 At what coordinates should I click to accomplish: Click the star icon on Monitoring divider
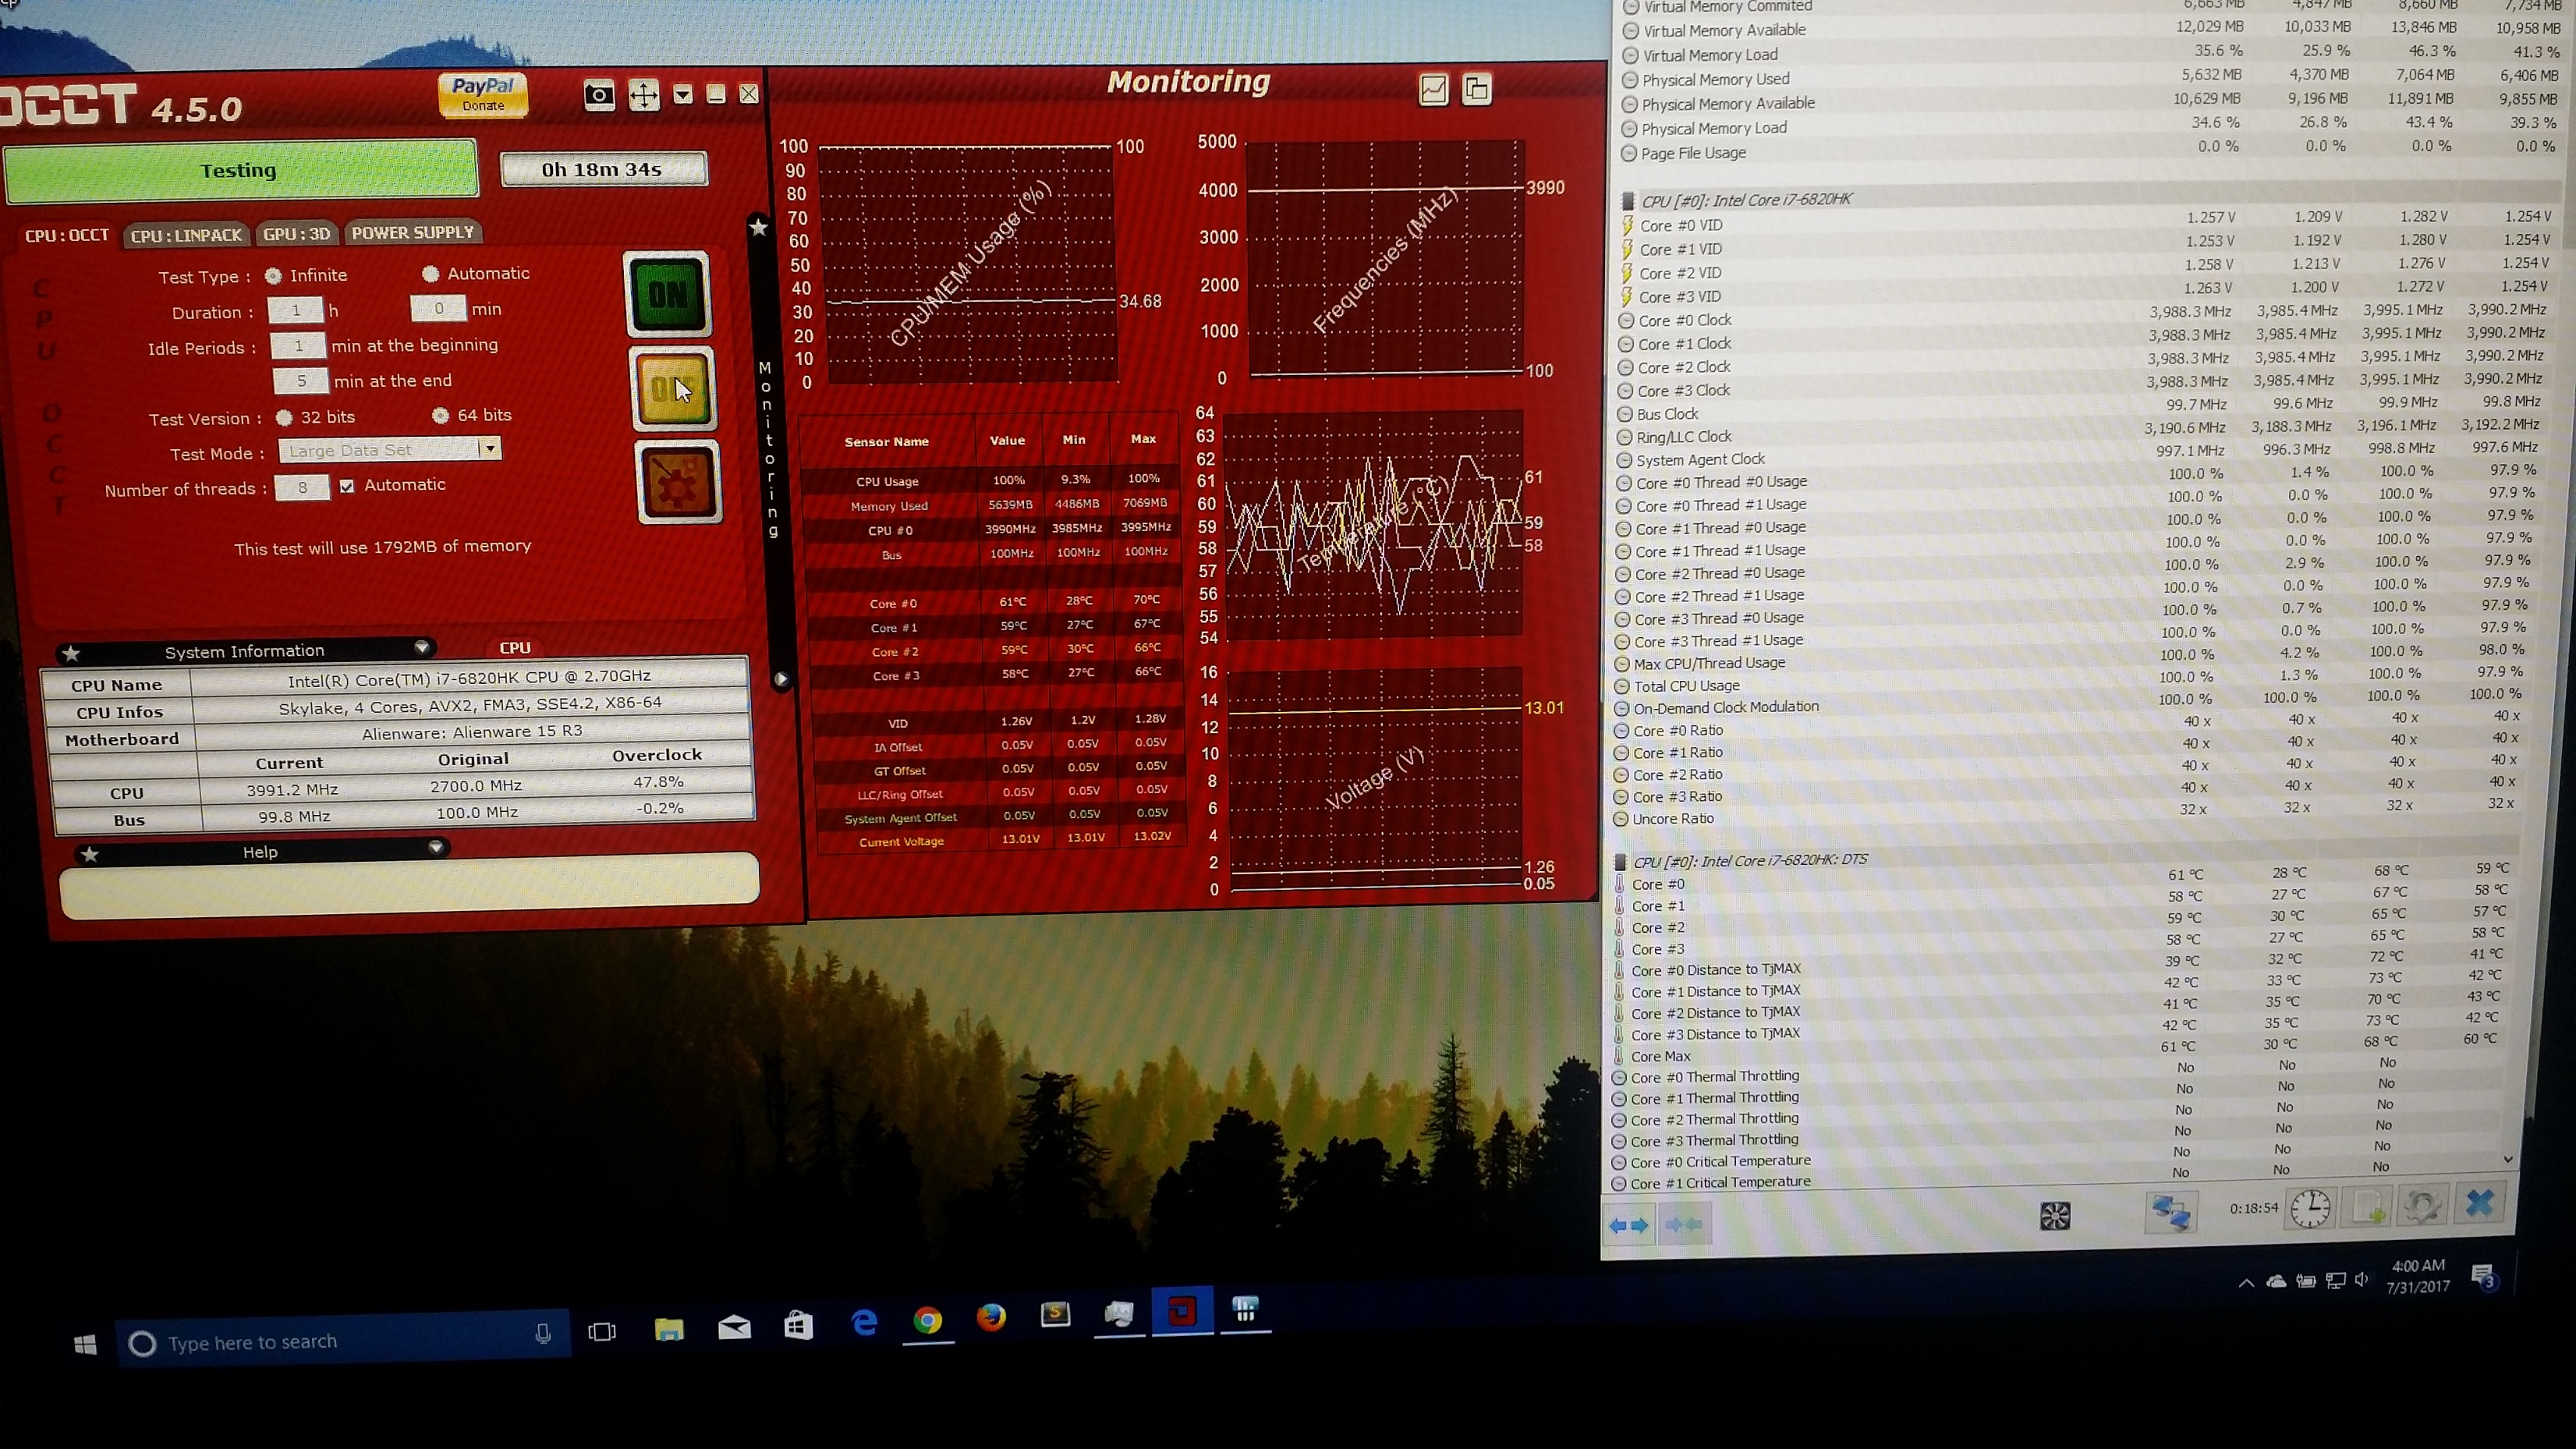759,228
